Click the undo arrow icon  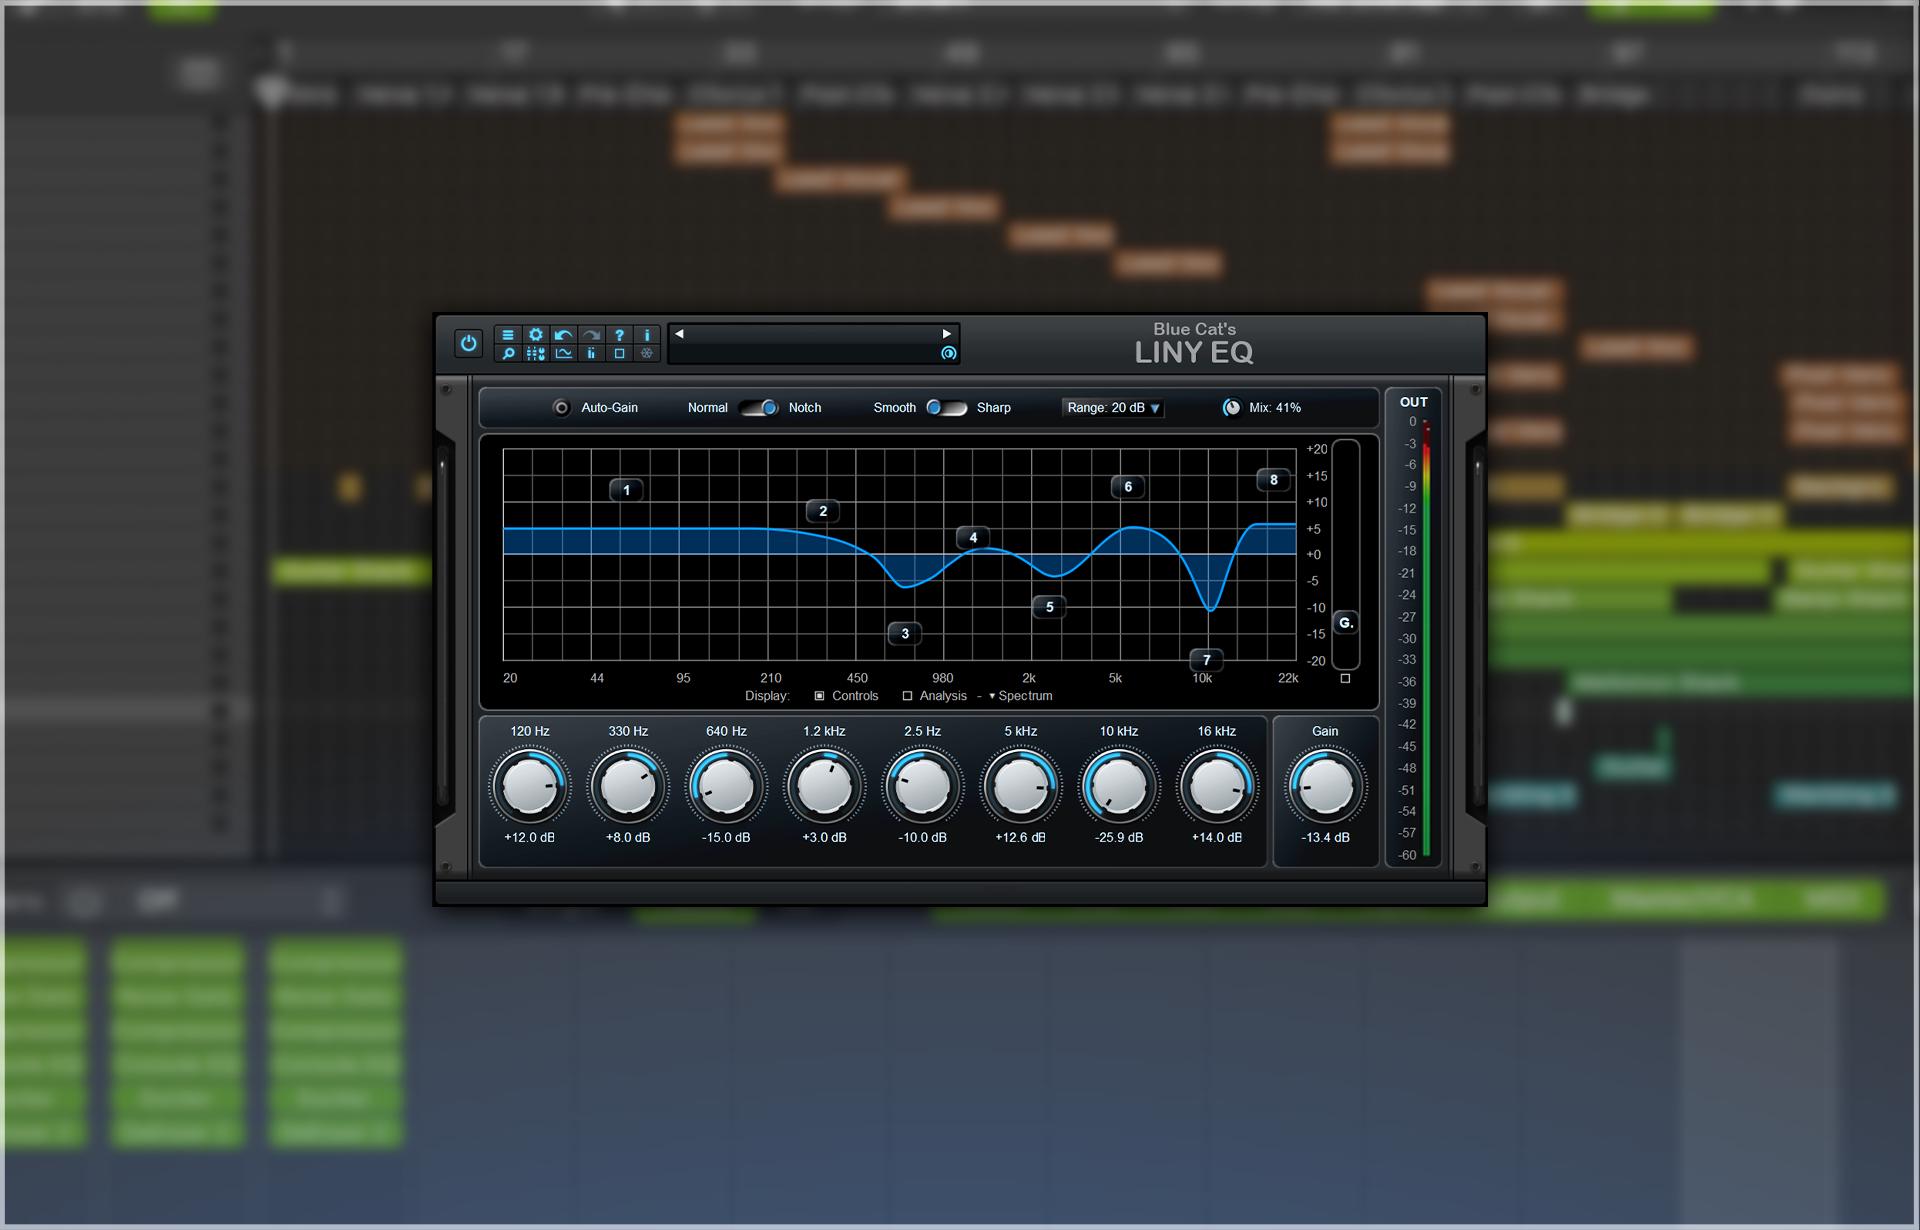[564, 335]
